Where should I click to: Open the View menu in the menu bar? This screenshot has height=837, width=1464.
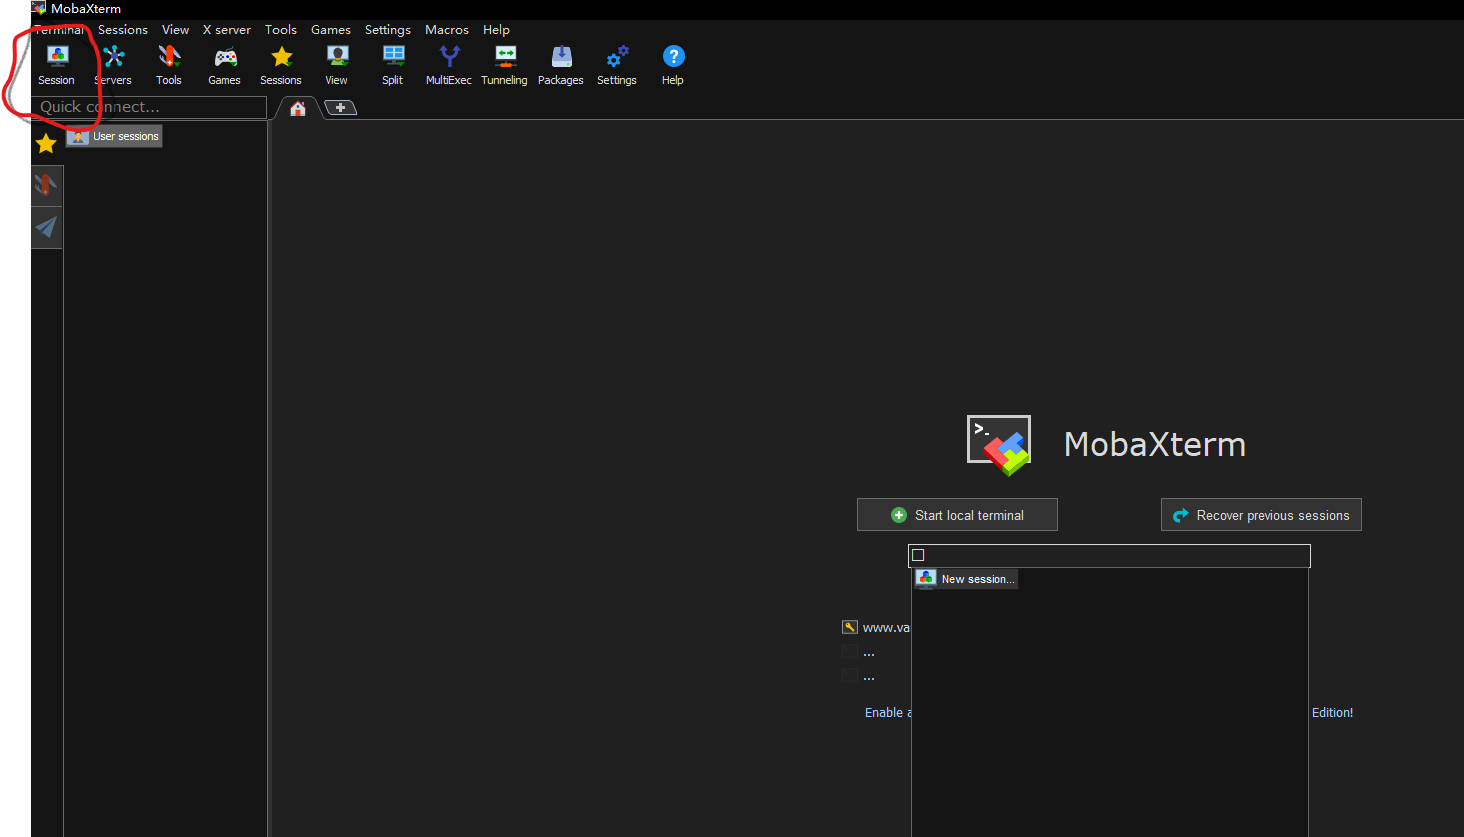pyautogui.click(x=175, y=30)
